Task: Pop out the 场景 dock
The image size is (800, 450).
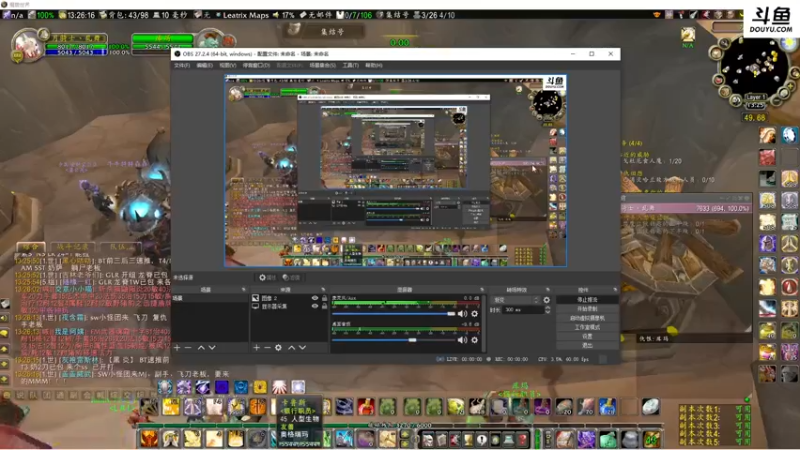Action: [x=243, y=290]
